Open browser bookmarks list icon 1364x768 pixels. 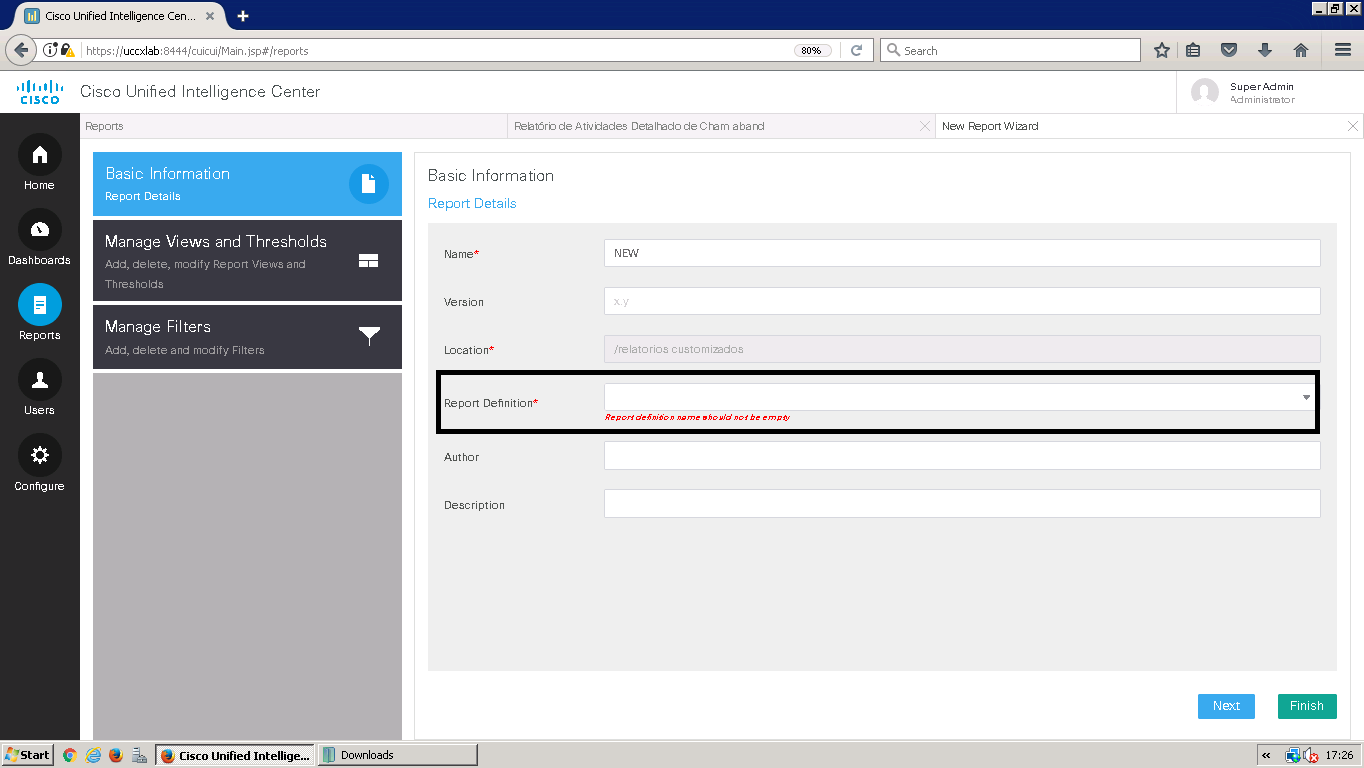[1193, 50]
